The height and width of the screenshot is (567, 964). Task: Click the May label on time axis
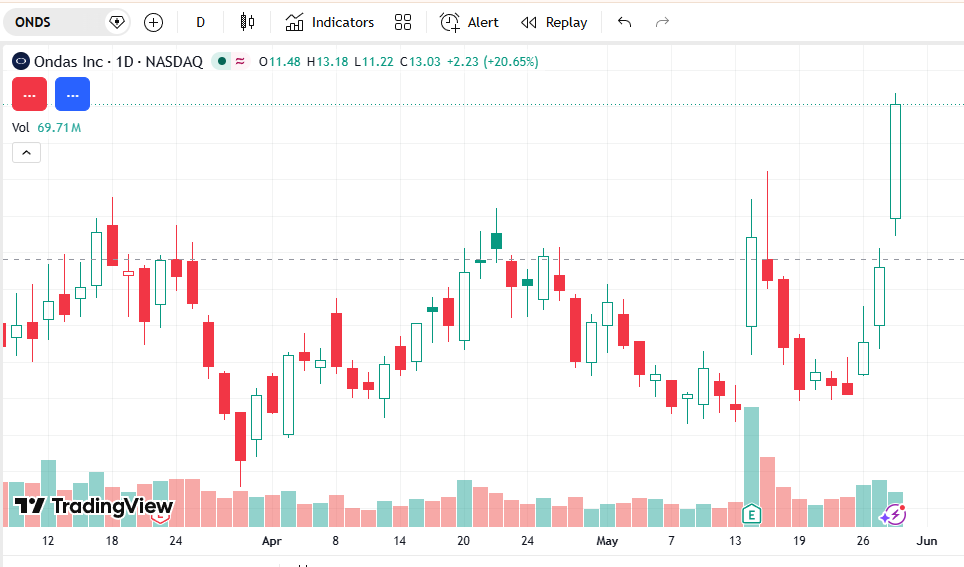(607, 541)
